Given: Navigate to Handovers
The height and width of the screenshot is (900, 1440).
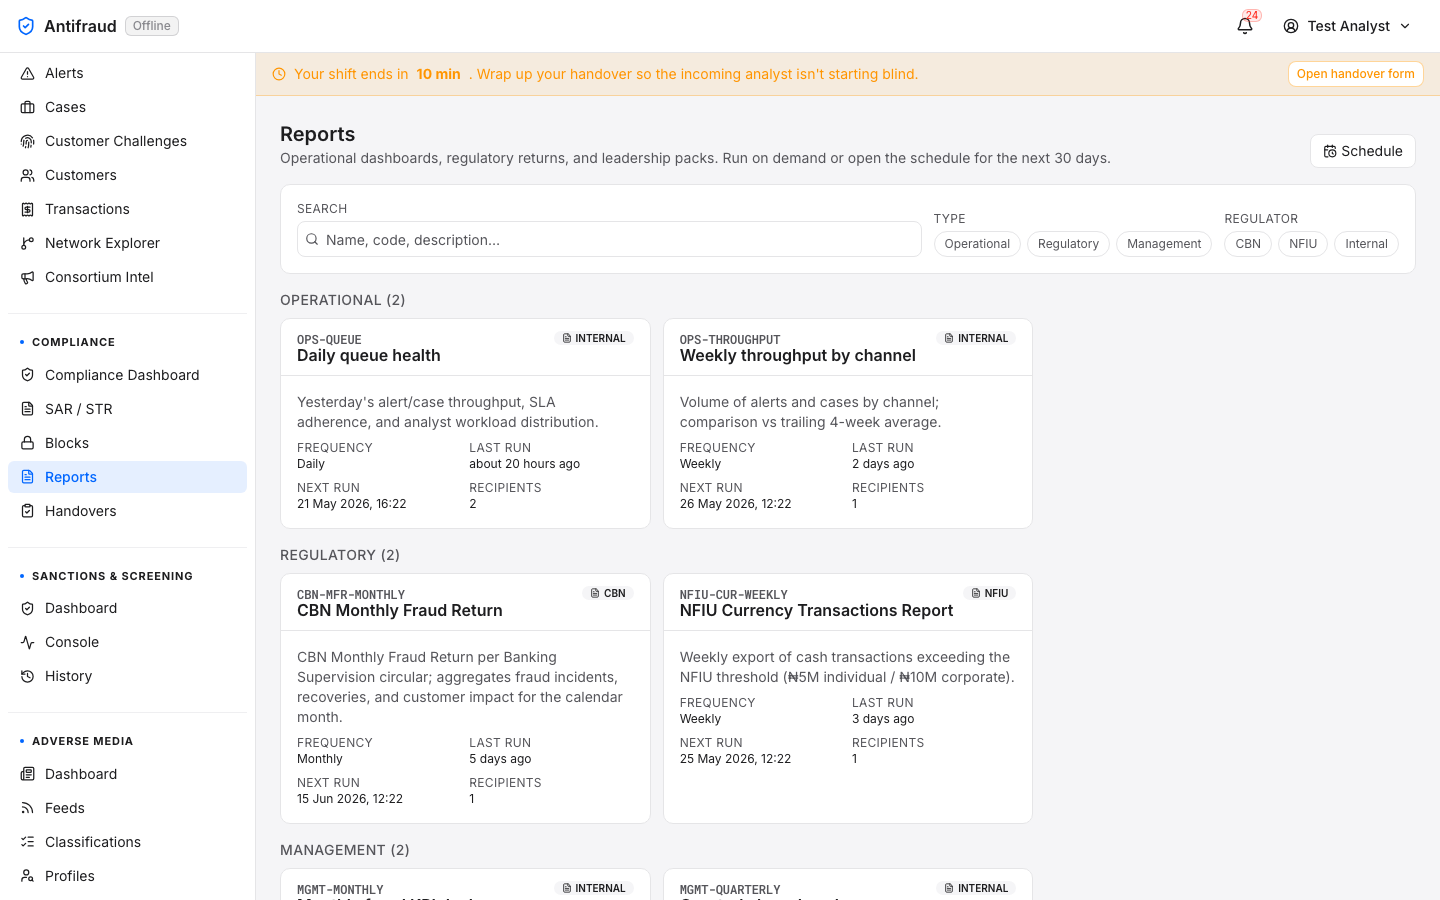Looking at the screenshot, I should [x=127, y=511].
